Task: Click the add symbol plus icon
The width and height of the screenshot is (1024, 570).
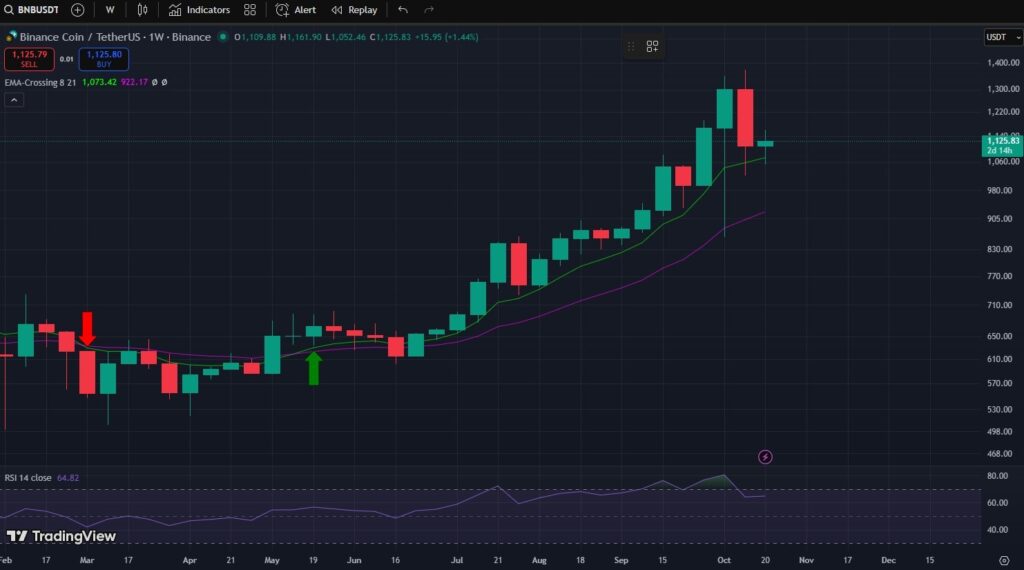Action: tap(78, 10)
